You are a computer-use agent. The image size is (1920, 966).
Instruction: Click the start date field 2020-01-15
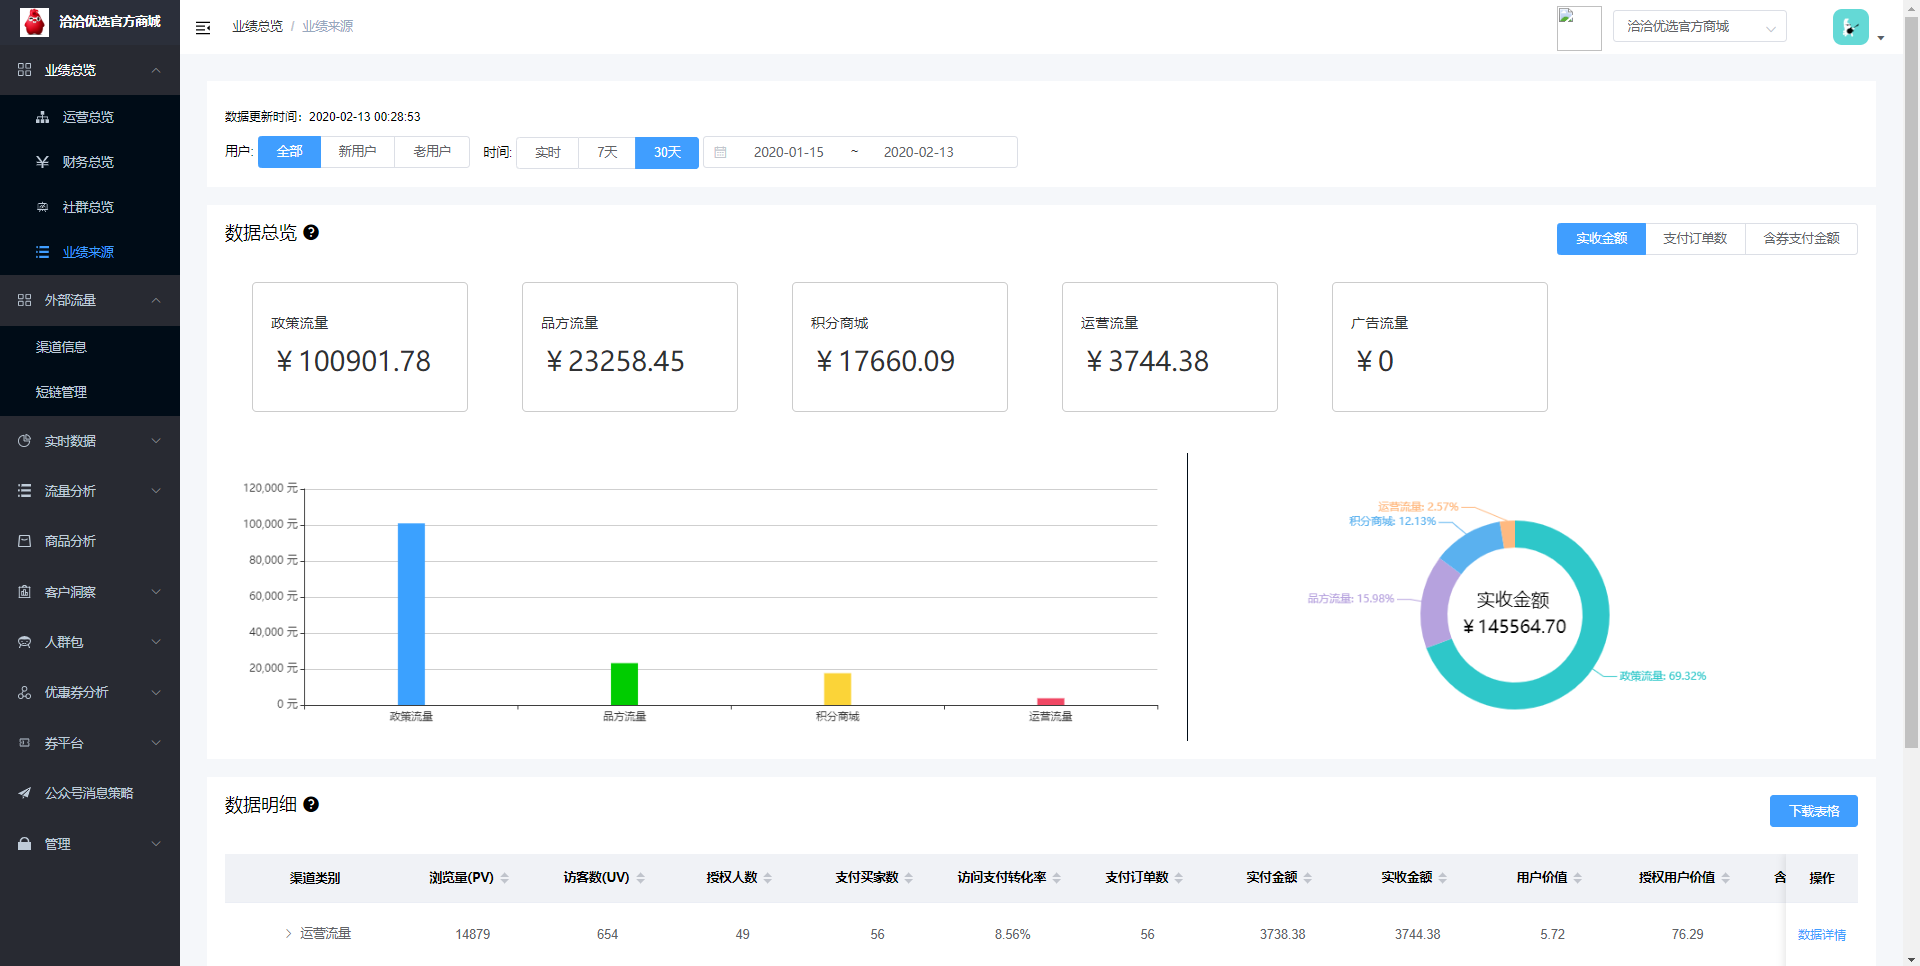[788, 152]
